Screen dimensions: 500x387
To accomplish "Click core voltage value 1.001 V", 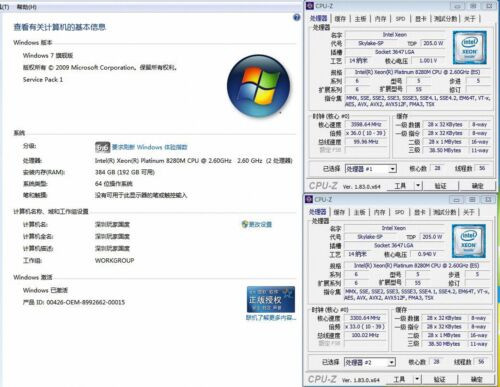I will [428, 61].
